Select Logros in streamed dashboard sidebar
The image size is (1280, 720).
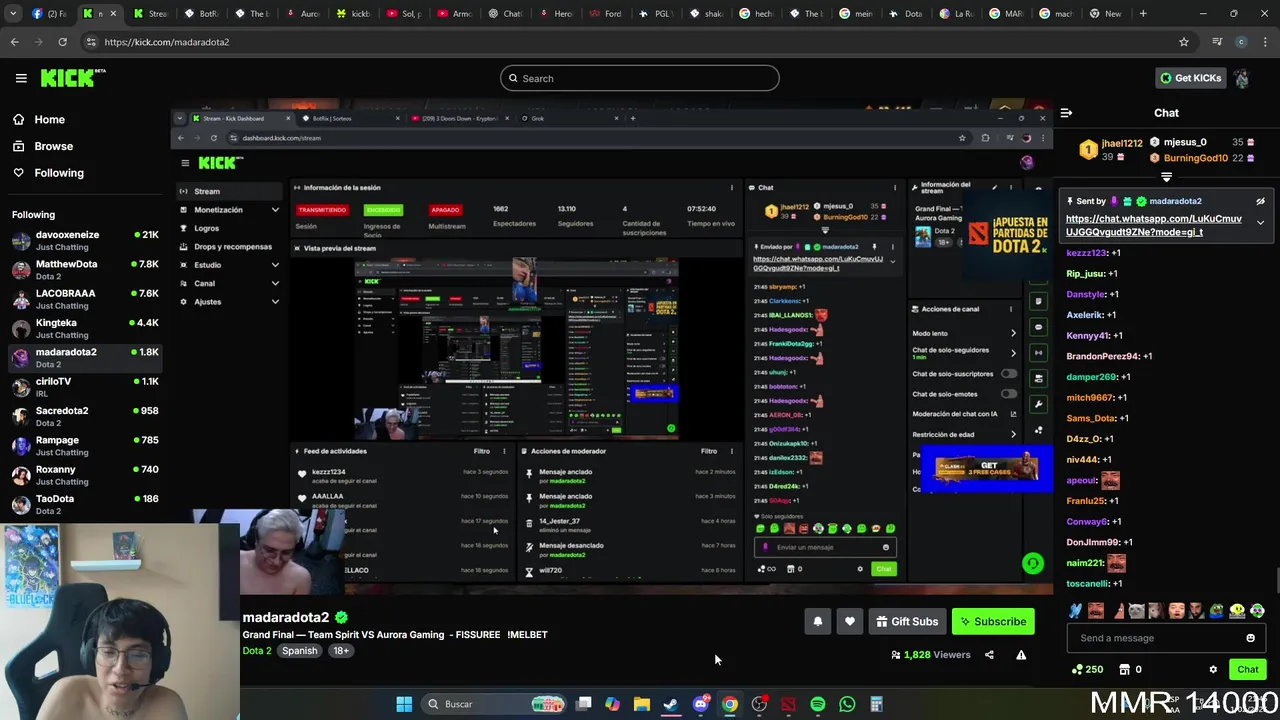tap(206, 228)
